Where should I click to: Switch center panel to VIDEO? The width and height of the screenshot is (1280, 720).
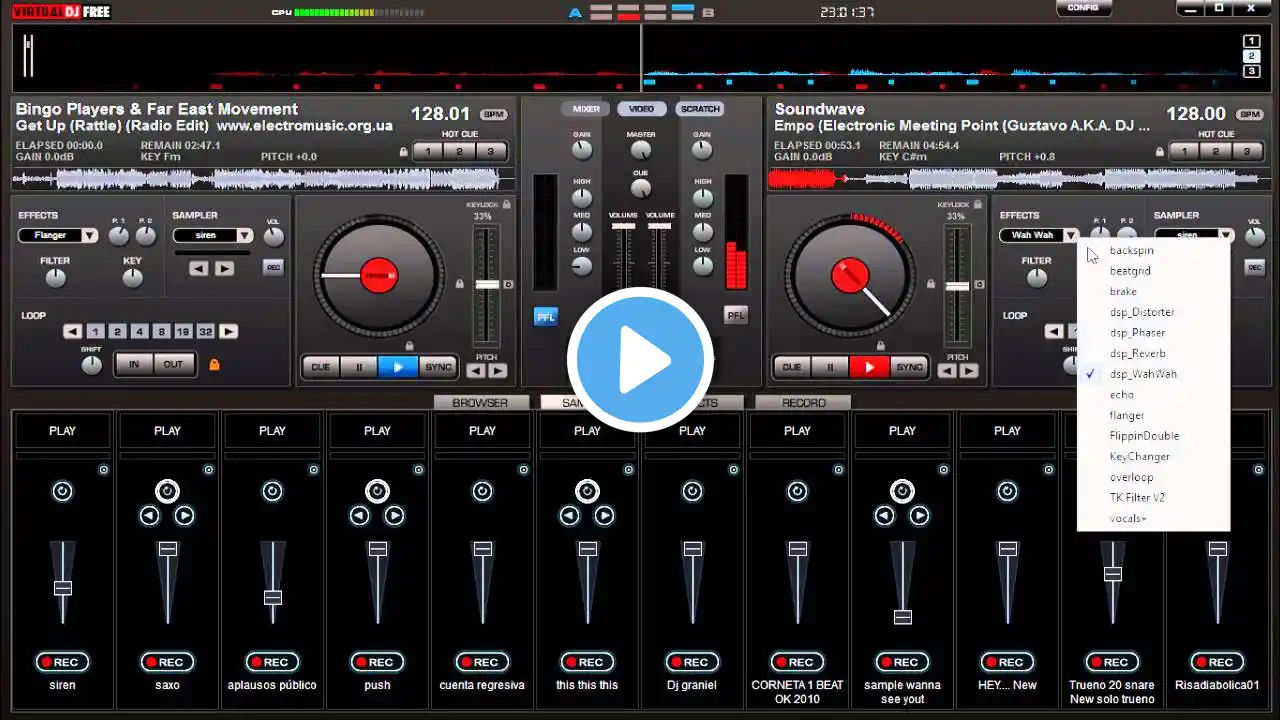pyautogui.click(x=641, y=109)
